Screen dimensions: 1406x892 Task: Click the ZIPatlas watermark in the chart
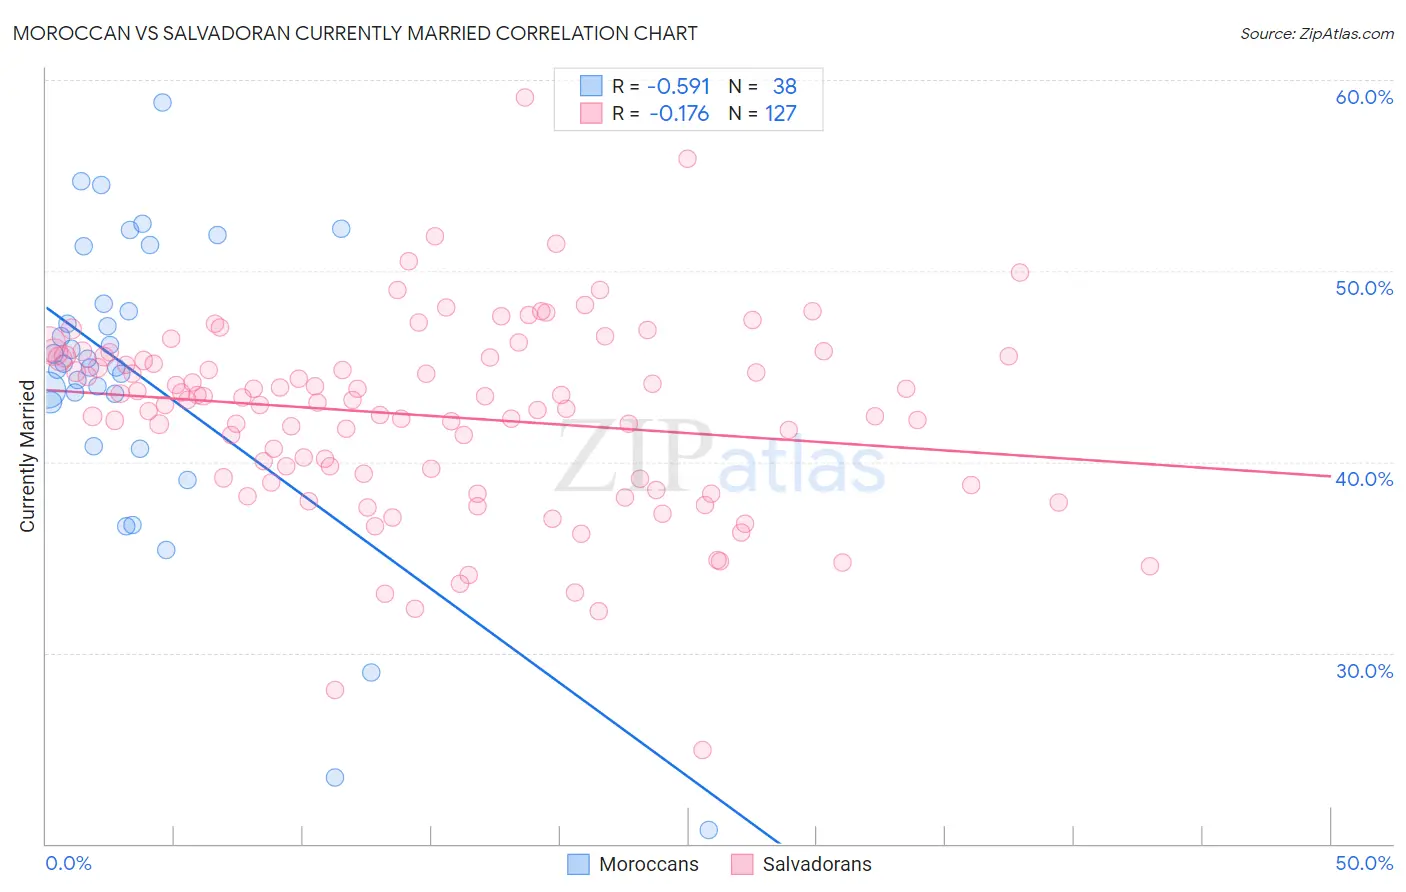[x=721, y=459]
